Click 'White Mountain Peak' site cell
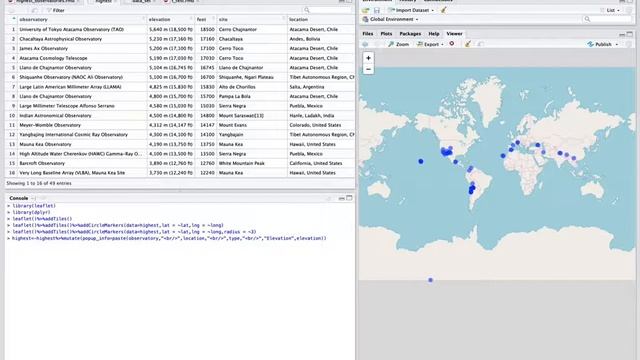Image resolution: width=640 pixels, height=360 pixels. [x=251, y=163]
